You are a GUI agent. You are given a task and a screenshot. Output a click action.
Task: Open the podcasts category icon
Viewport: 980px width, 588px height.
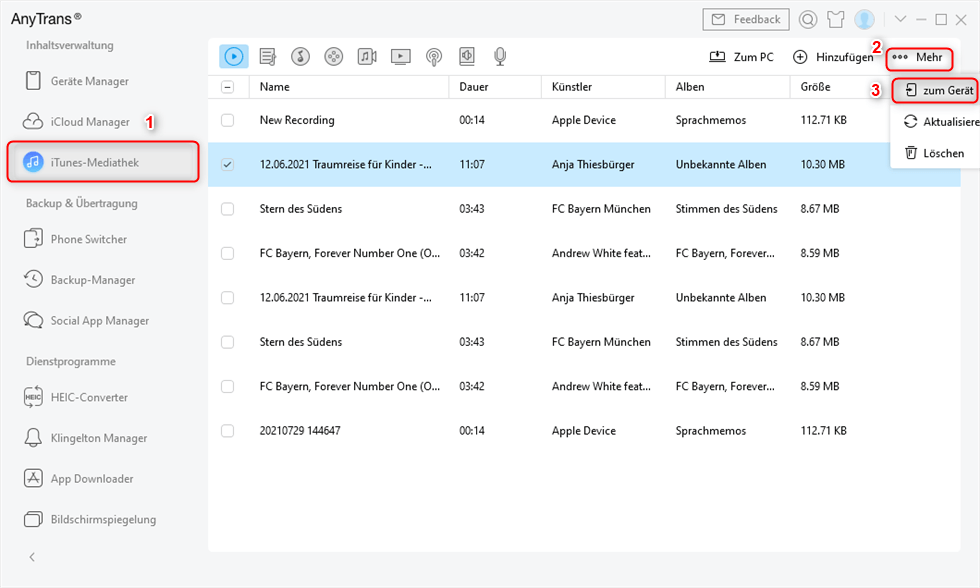(434, 57)
